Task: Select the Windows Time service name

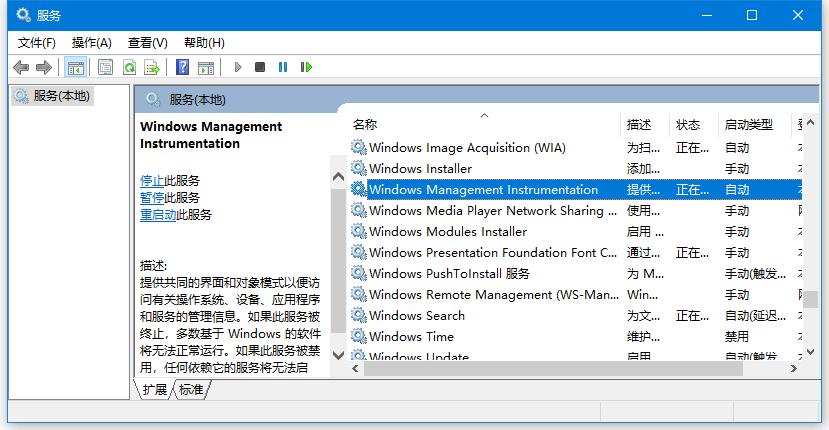Action: click(411, 337)
